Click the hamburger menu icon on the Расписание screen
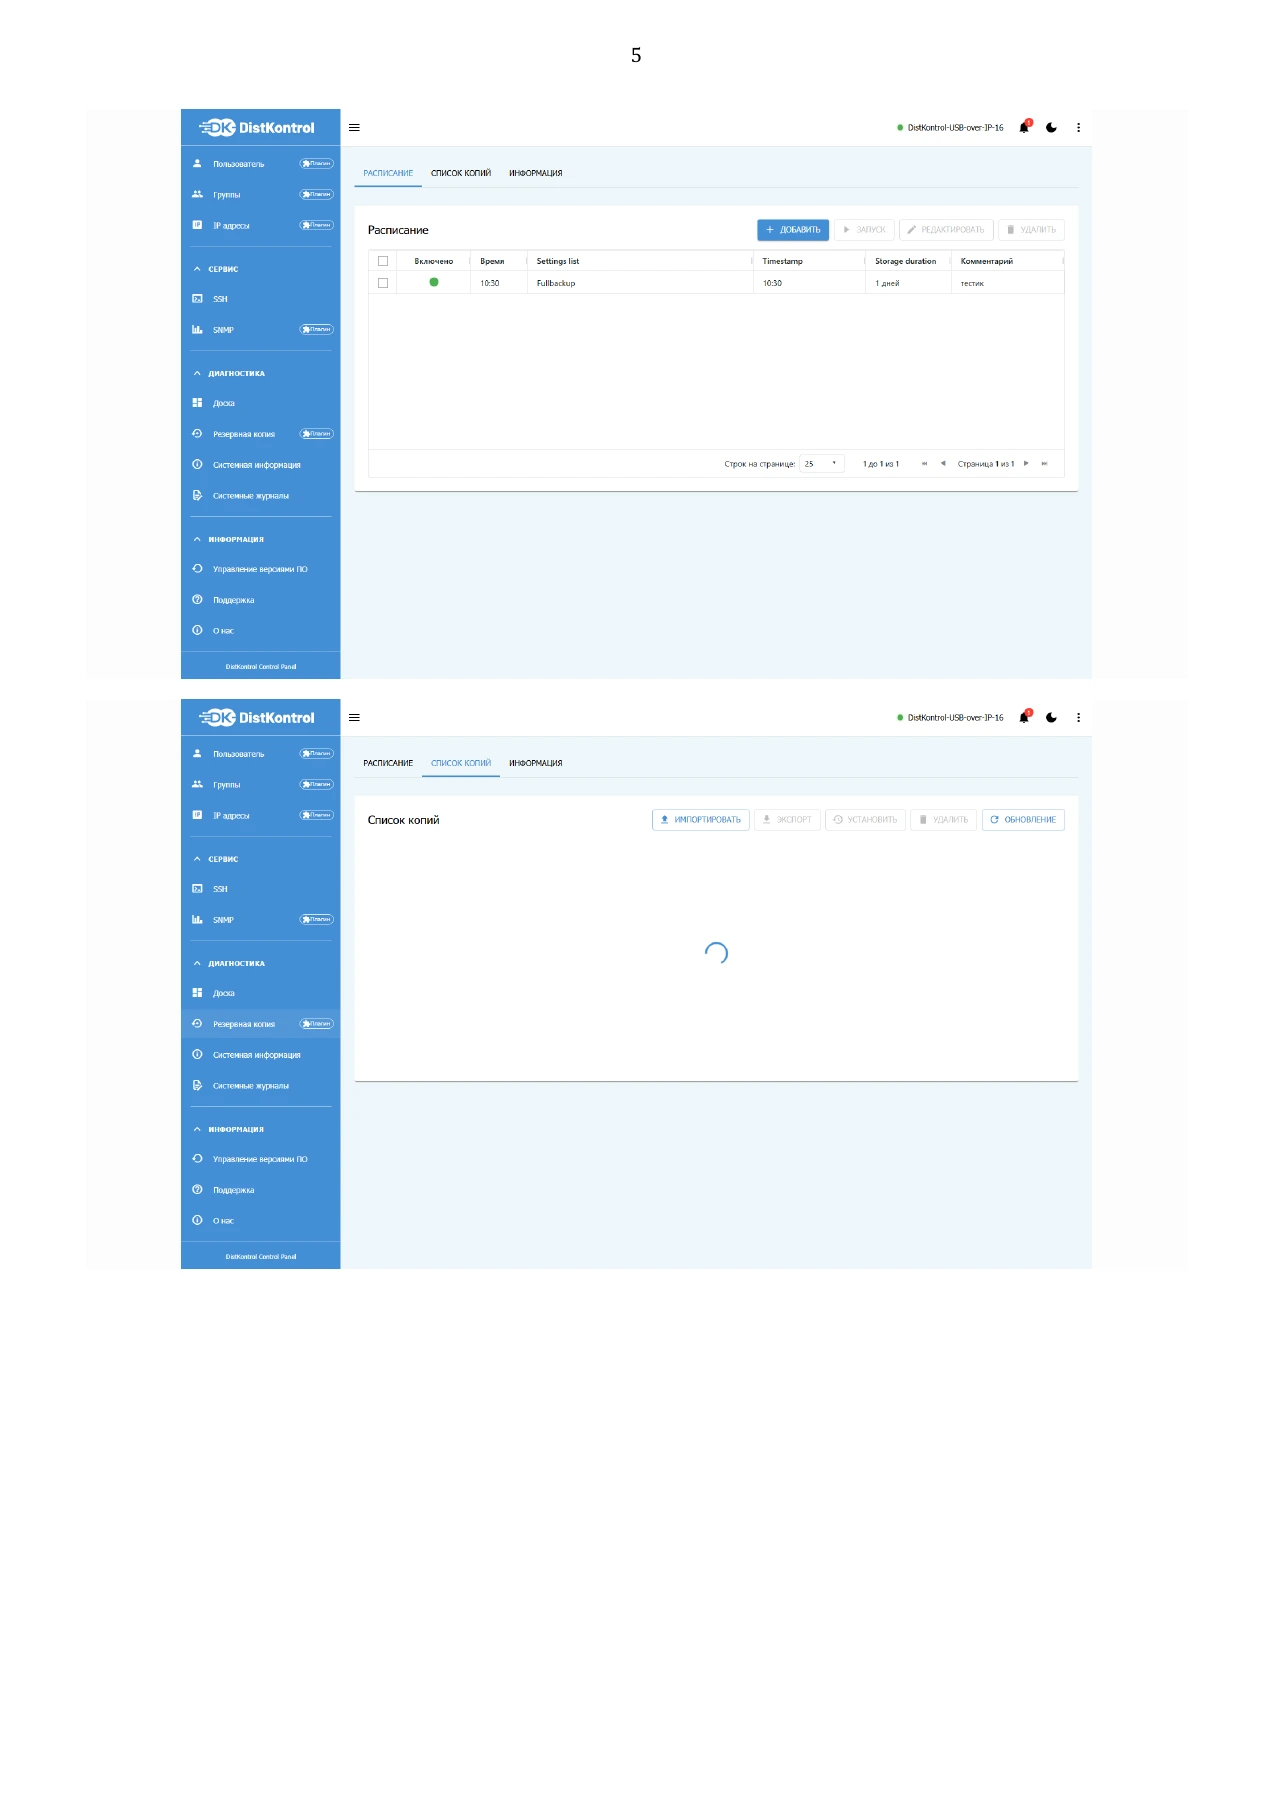This screenshot has width=1273, height=1800. pyautogui.click(x=354, y=128)
